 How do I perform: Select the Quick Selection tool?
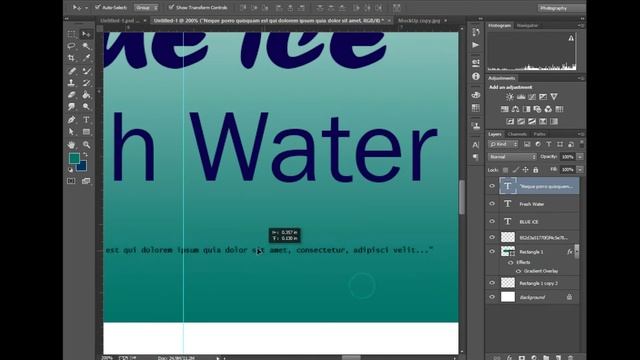86,46
